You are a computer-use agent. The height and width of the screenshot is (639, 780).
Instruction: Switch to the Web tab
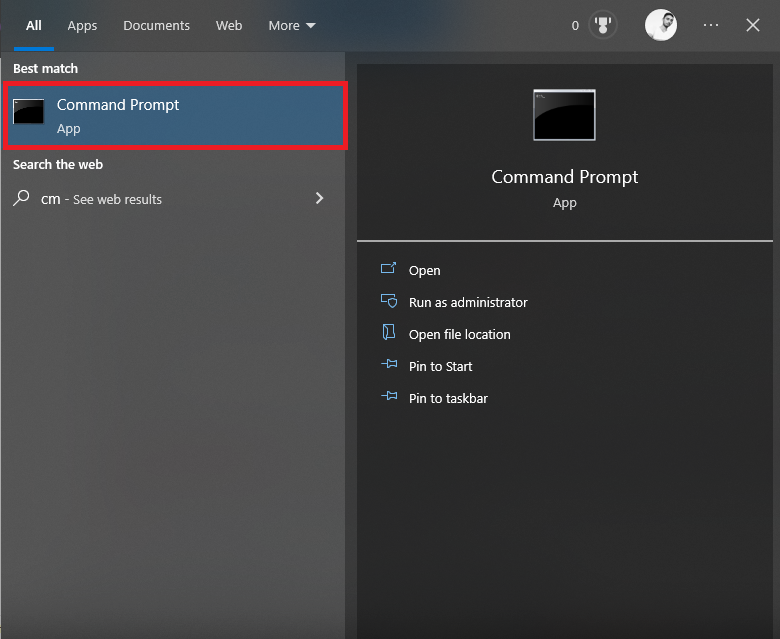[x=229, y=25]
